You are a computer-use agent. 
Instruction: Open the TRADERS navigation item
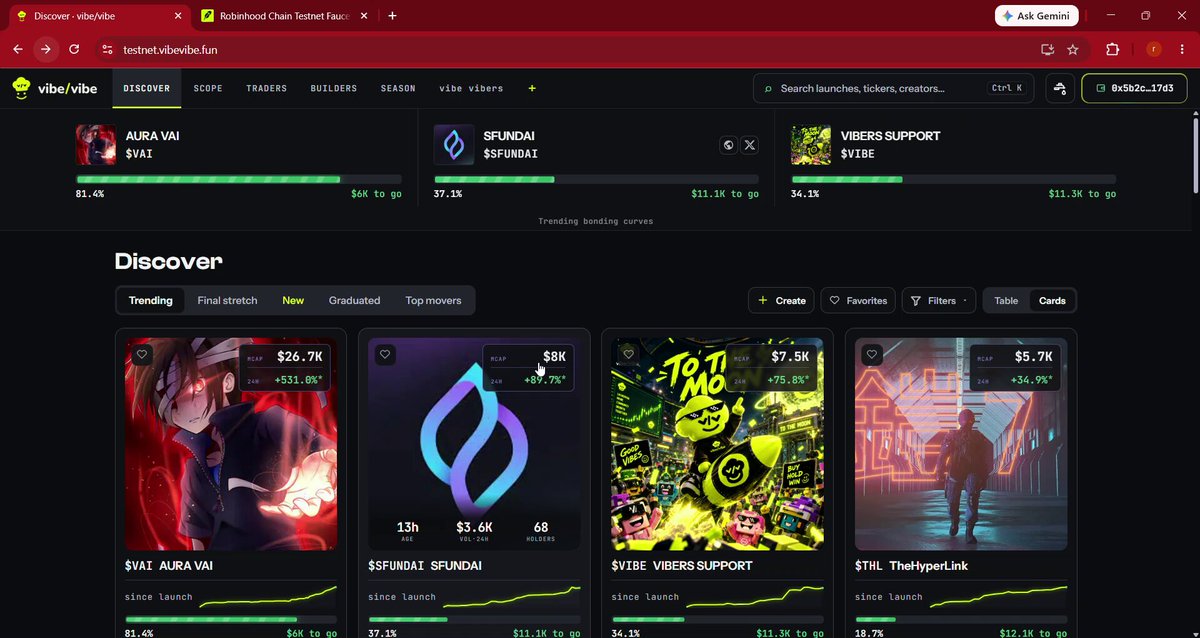pos(266,88)
